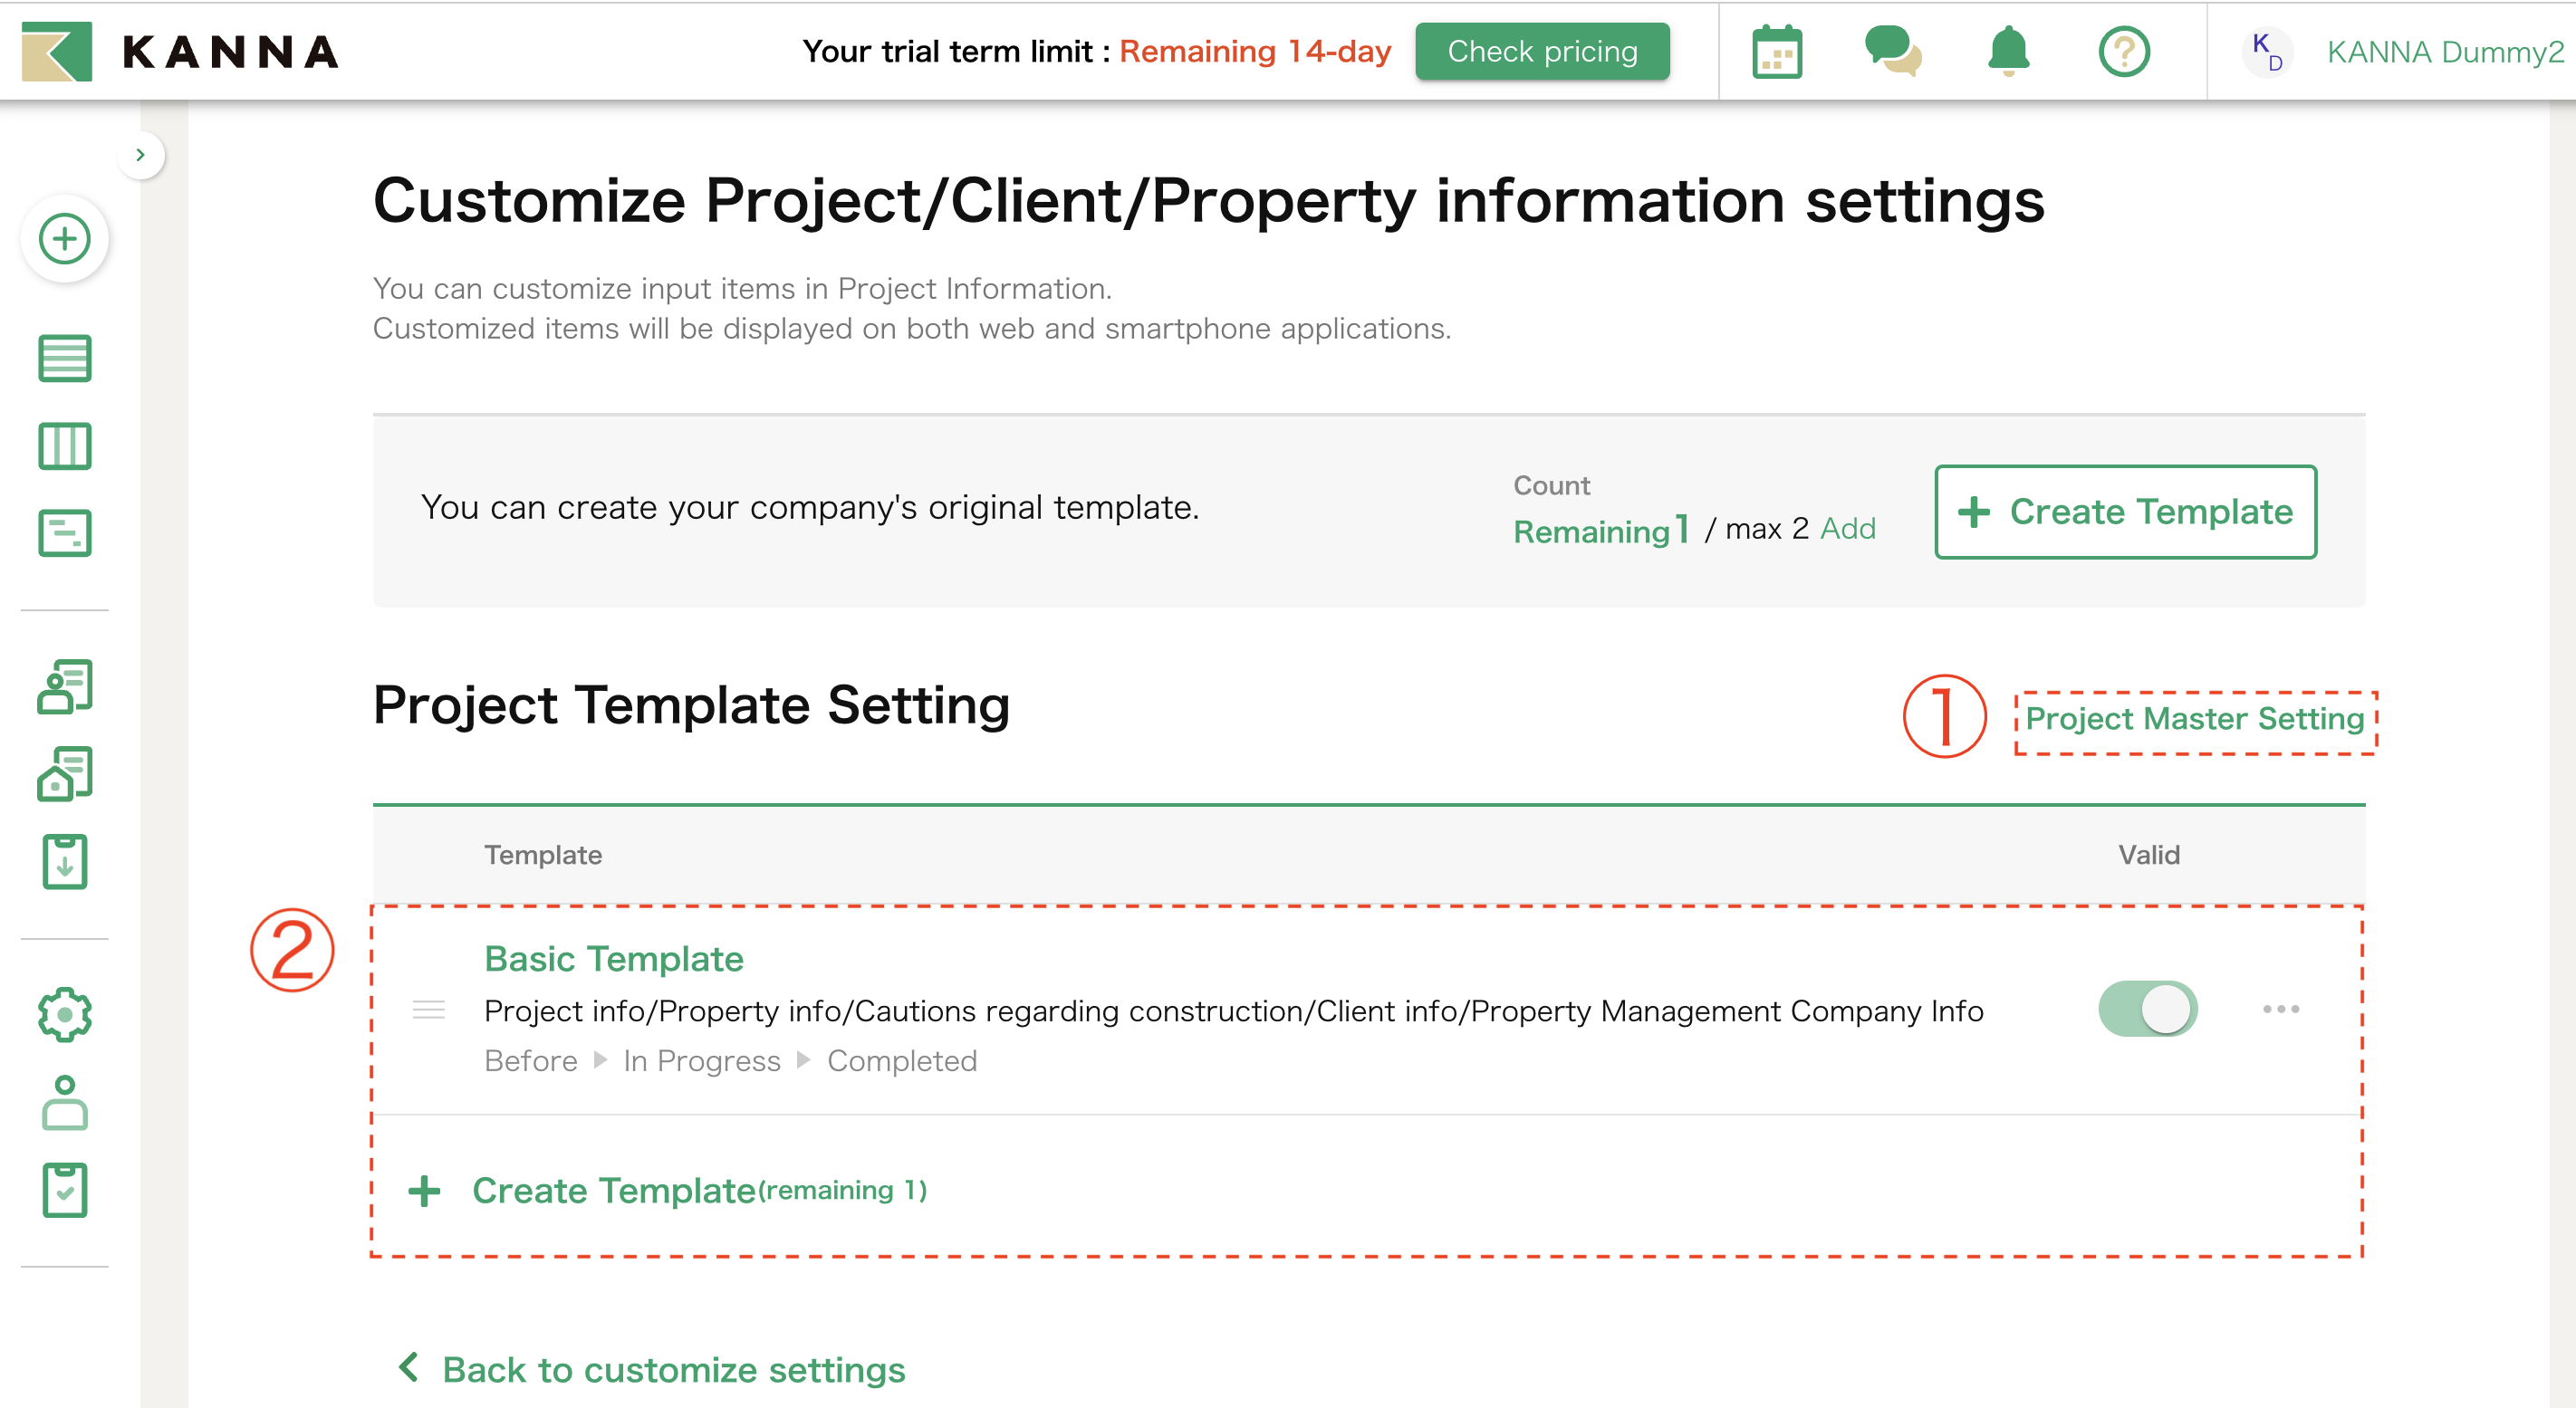Screen dimensions: 2576x1408
Task: Open Basic Template three-dots menu
Action: point(2280,1009)
